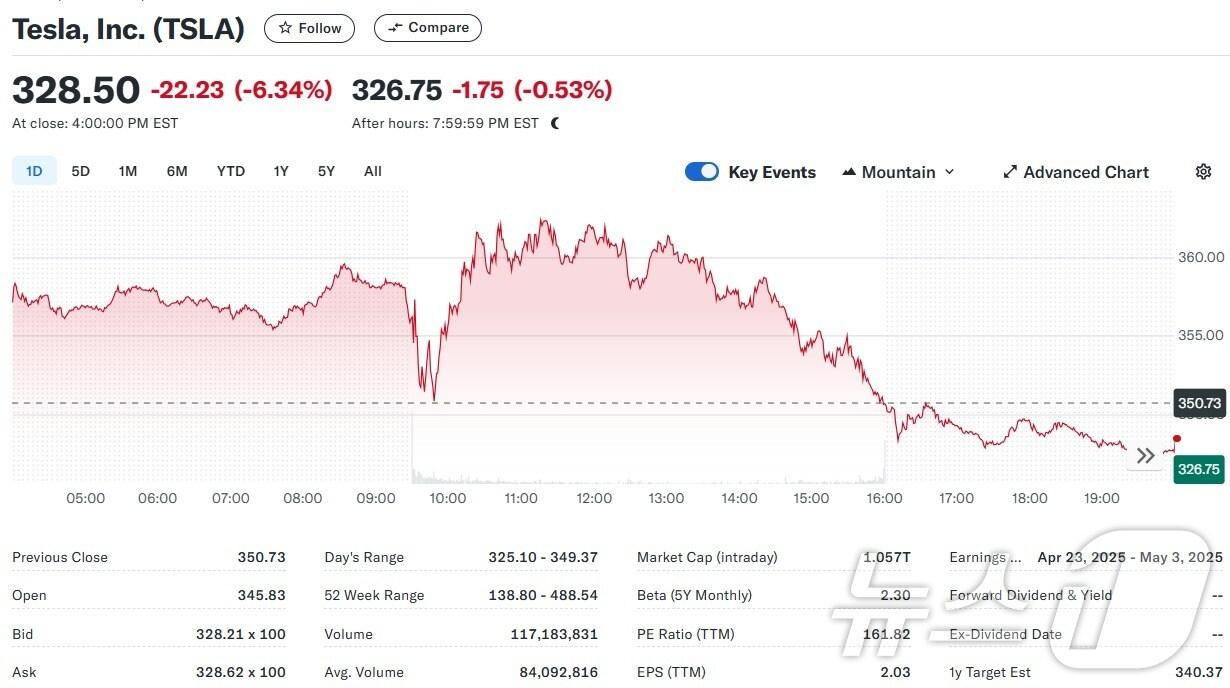1230x688 pixels.
Task: Select the Mountain chart type icon
Action: 848,171
